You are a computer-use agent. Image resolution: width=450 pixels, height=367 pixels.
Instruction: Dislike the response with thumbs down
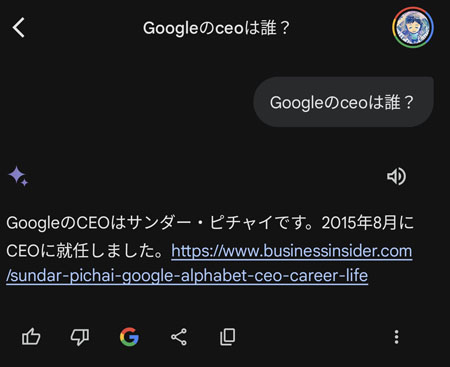click(x=80, y=337)
